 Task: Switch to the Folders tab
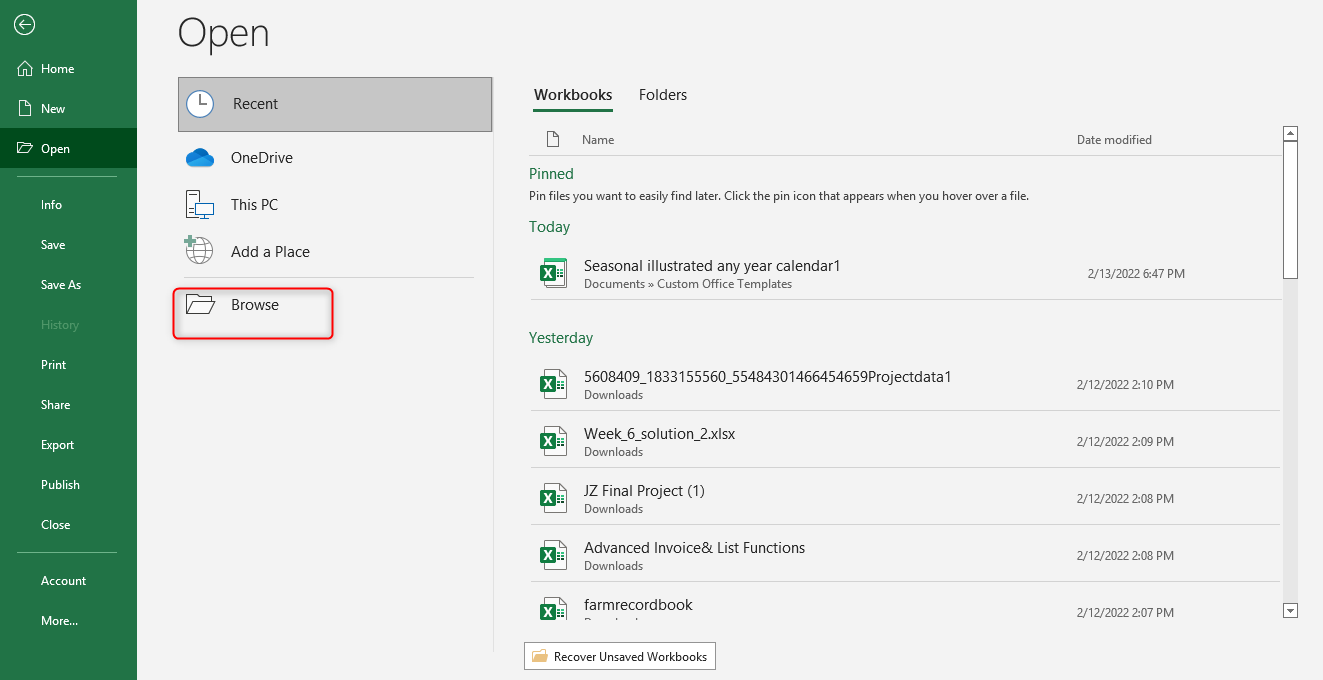663,95
